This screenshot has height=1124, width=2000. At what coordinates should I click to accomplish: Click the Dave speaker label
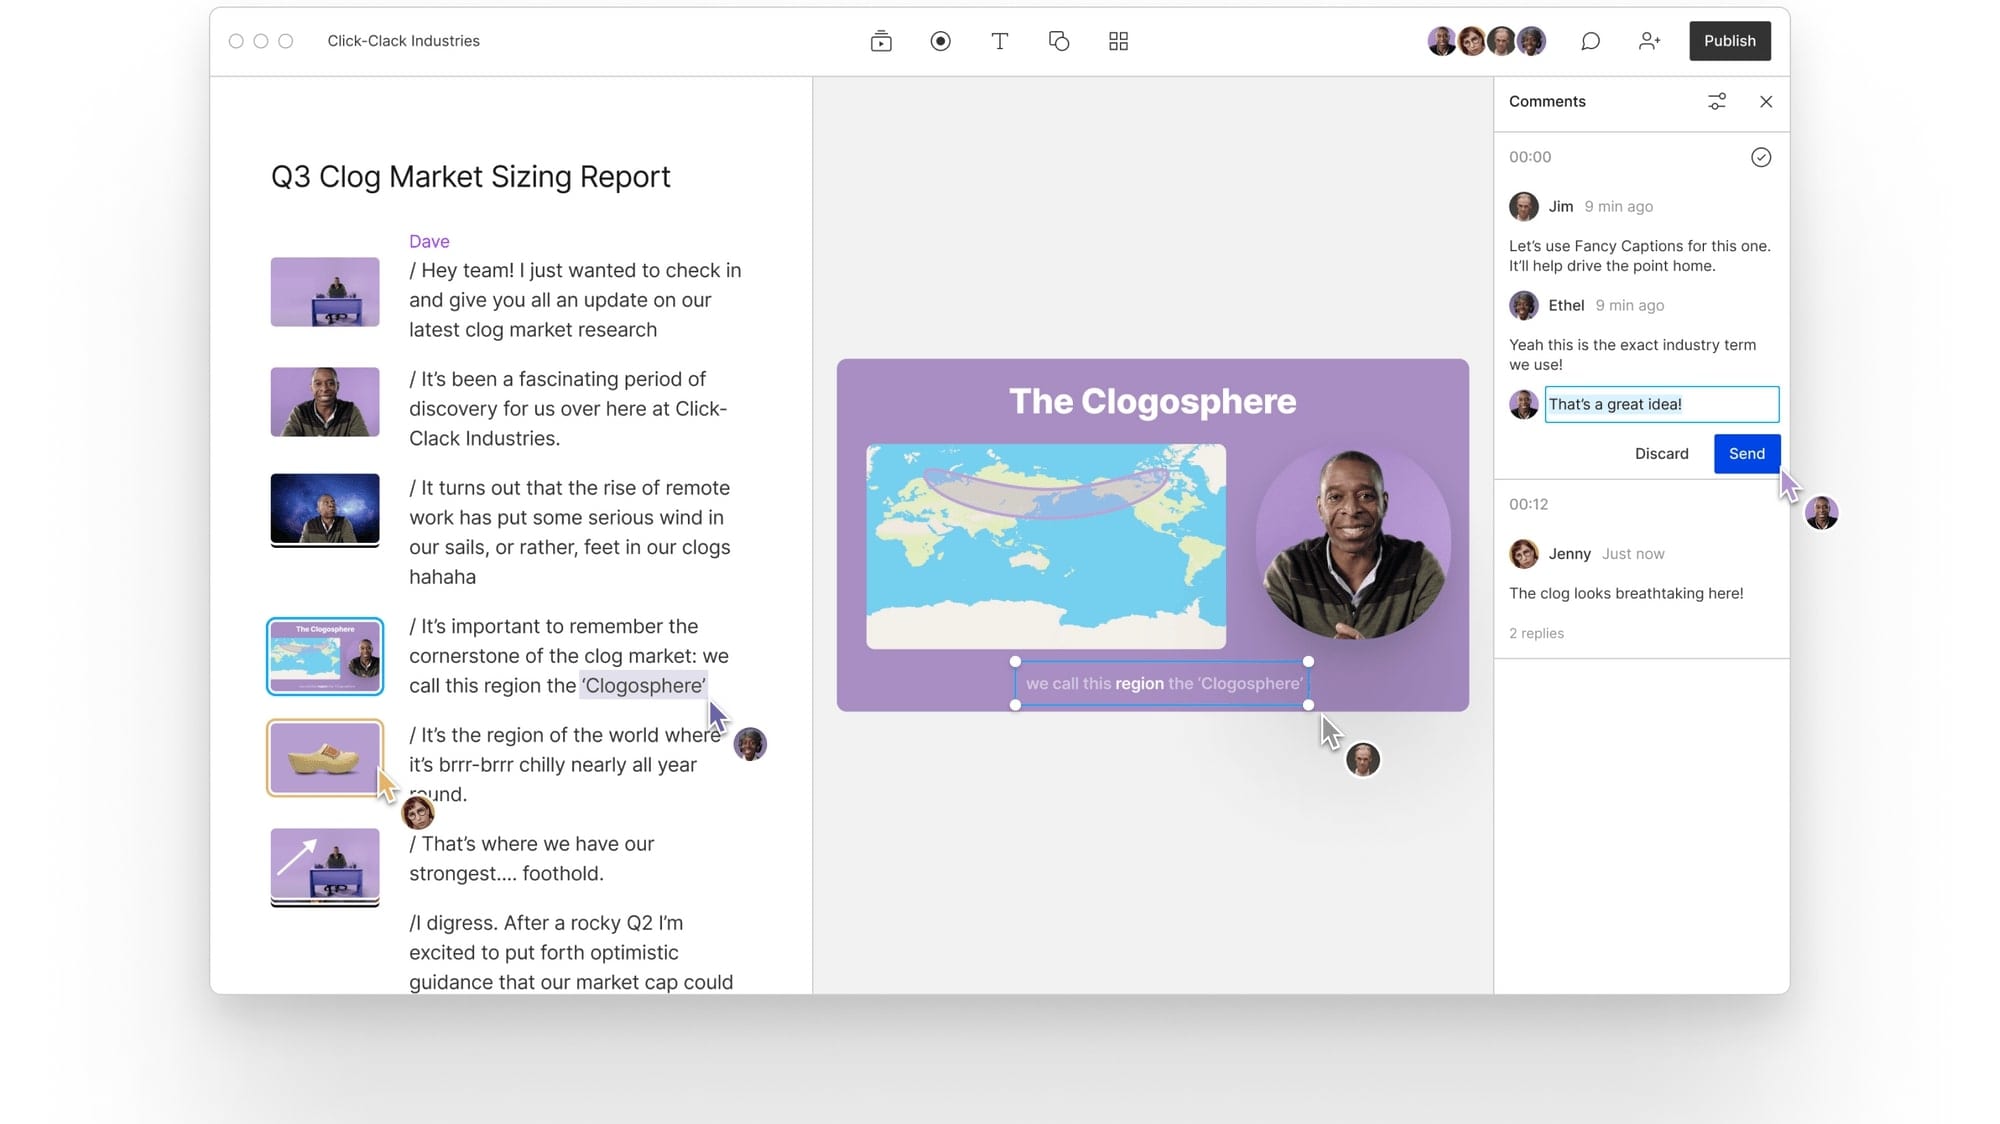click(x=429, y=241)
